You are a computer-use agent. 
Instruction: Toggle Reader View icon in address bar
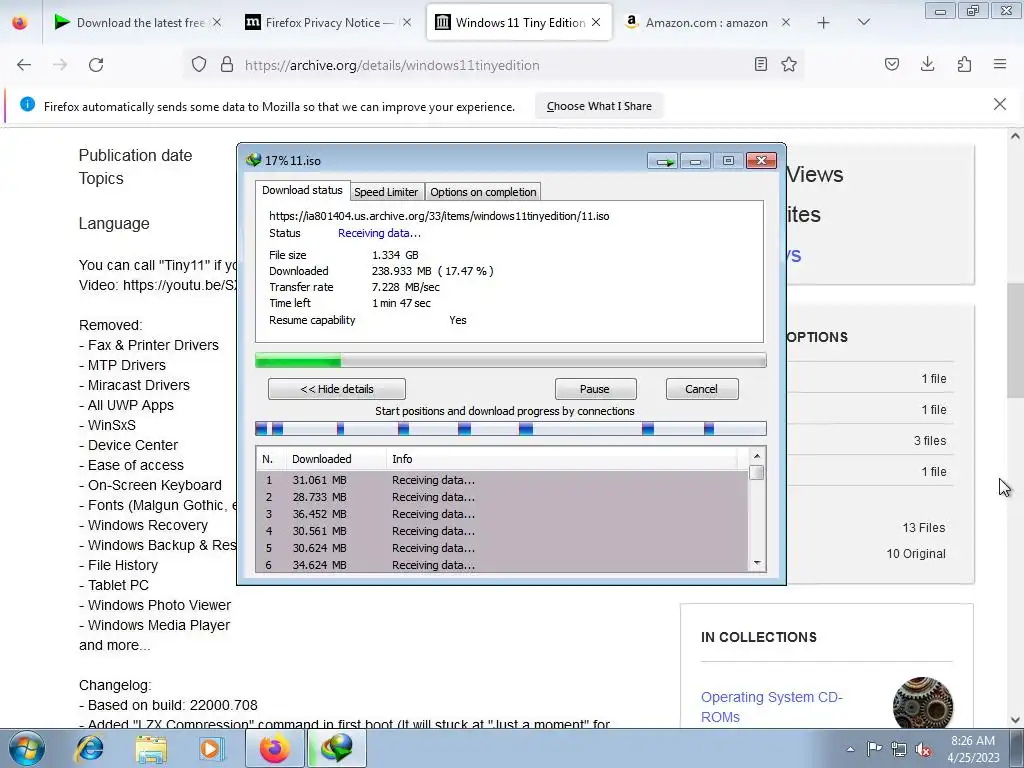tap(760, 64)
